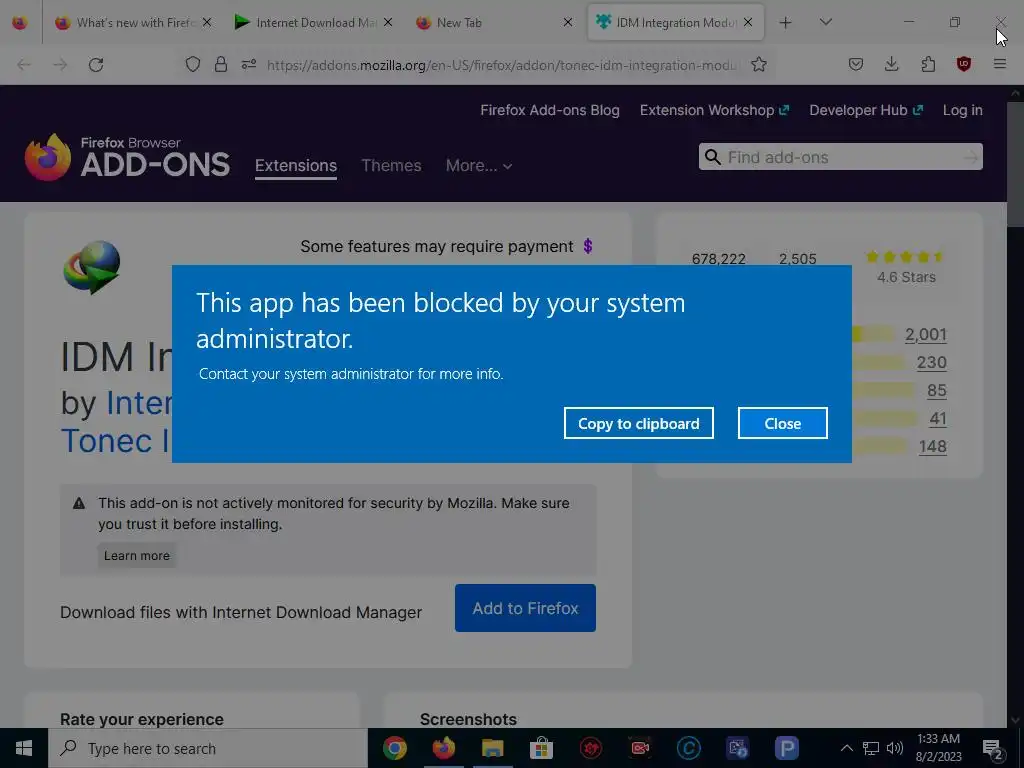Screen dimensions: 1024x768
Task: Reload the current page
Action: pyautogui.click(x=96, y=65)
